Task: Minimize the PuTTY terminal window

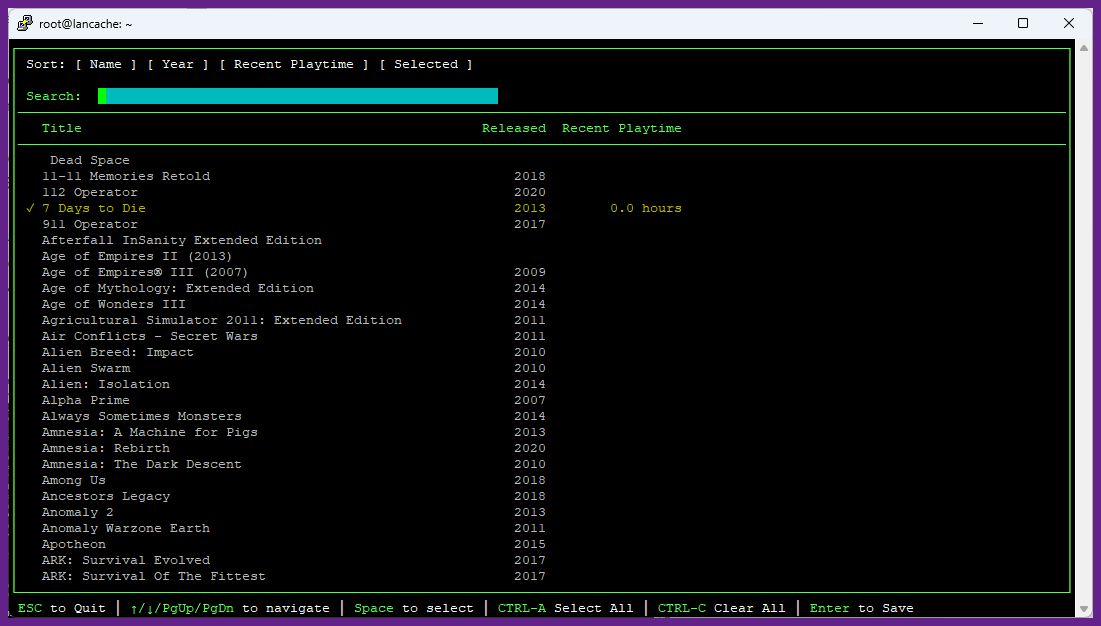Action: click(977, 23)
